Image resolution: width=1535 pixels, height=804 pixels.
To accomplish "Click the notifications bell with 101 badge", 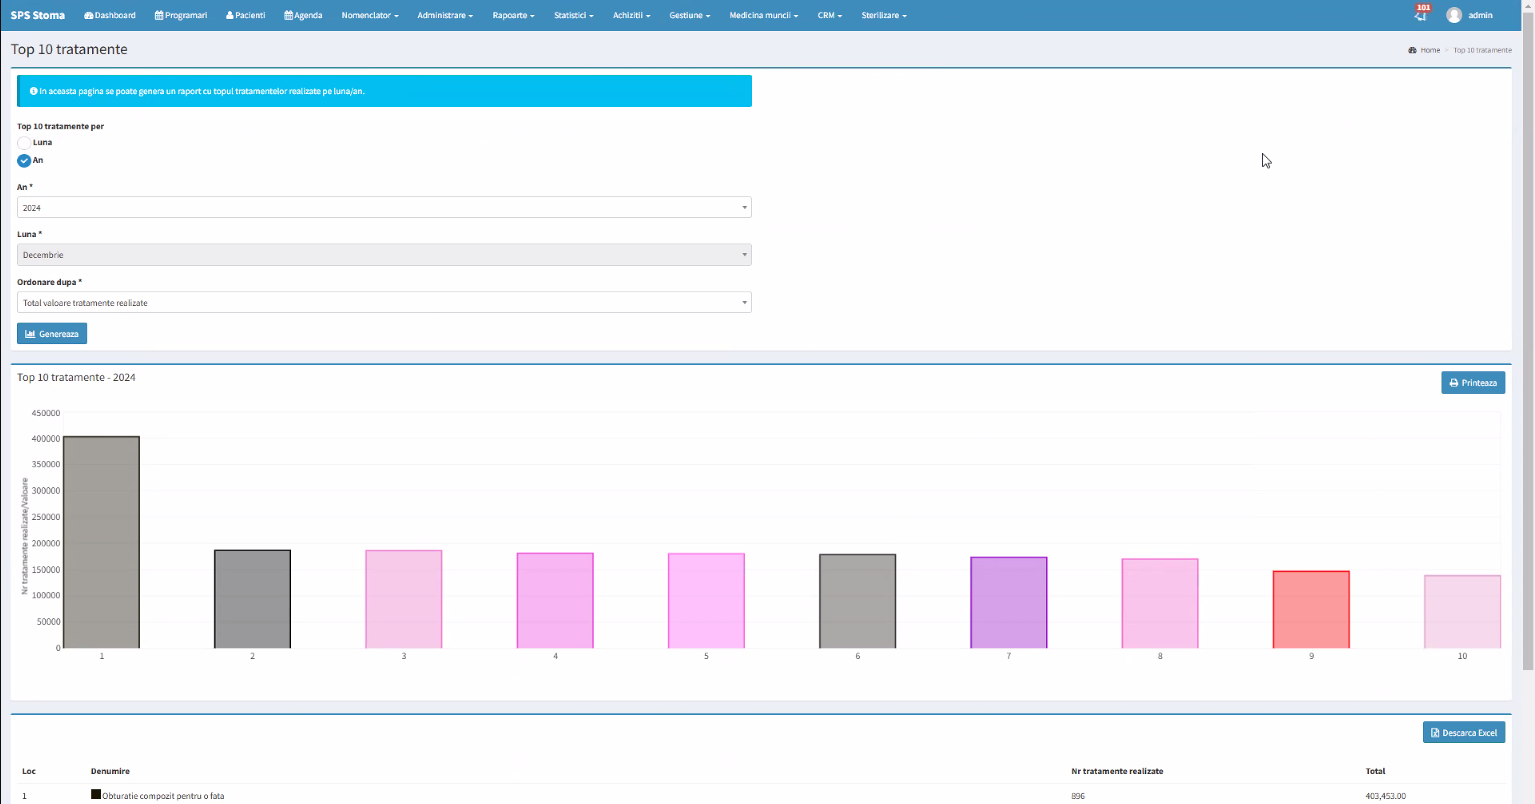I will 1420,15.
